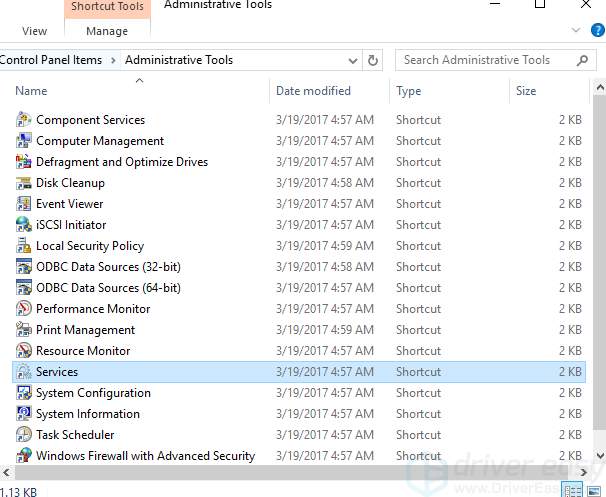Sort files by Size column

[x=526, y=91]
